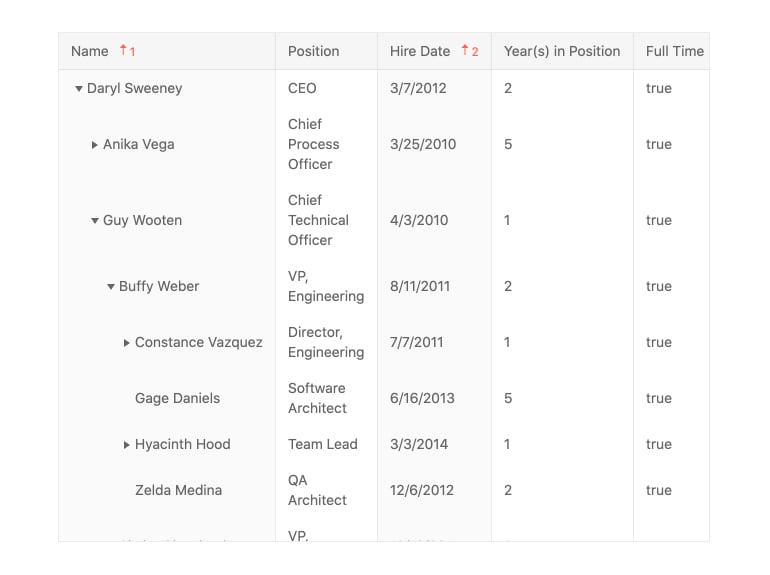Click the Full Time column header

tap(672, 51)
